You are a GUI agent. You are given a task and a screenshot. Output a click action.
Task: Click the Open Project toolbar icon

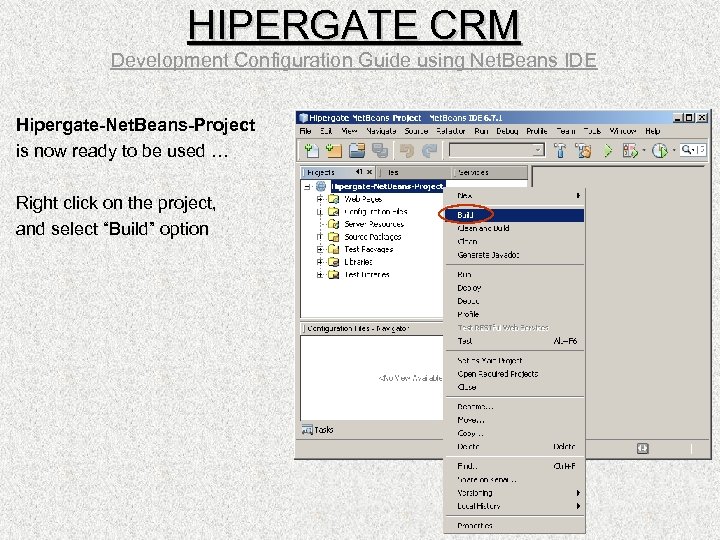[357, 150]
